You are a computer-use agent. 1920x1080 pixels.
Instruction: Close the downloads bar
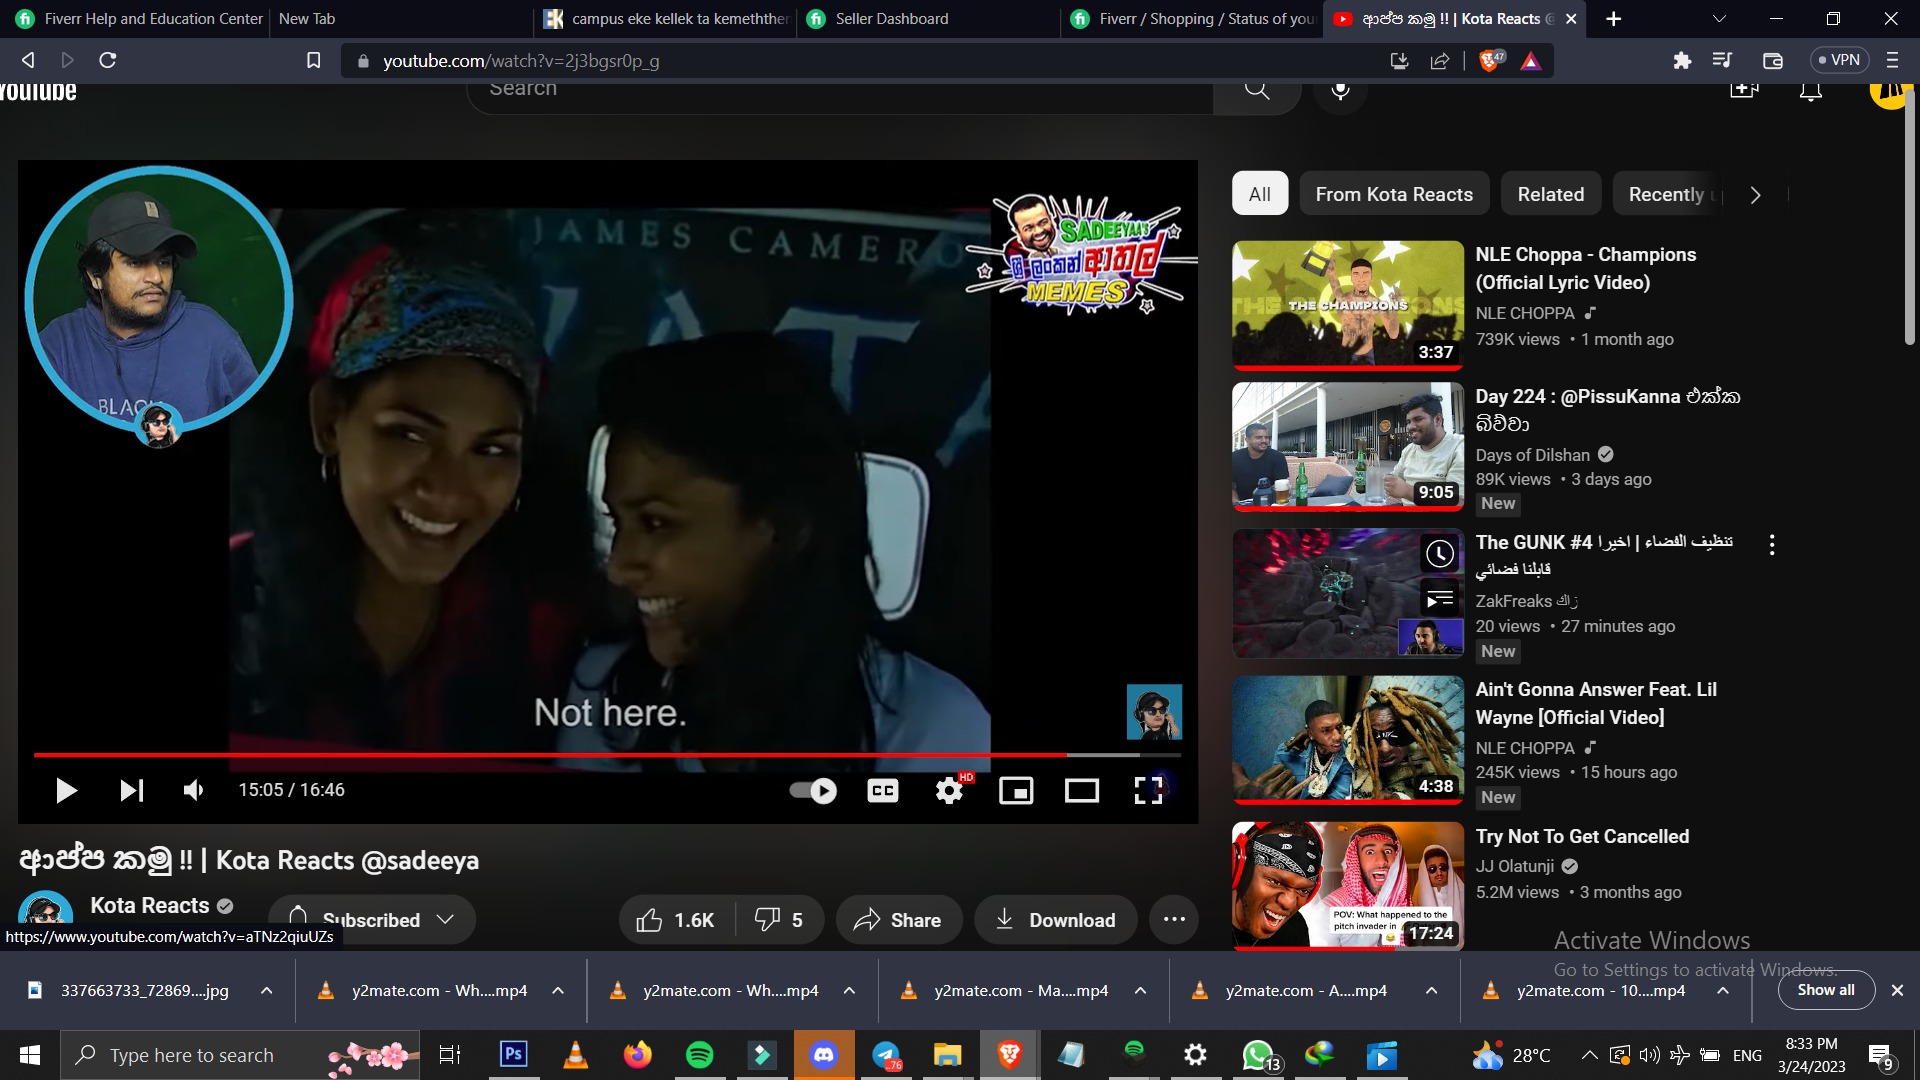1897,990
